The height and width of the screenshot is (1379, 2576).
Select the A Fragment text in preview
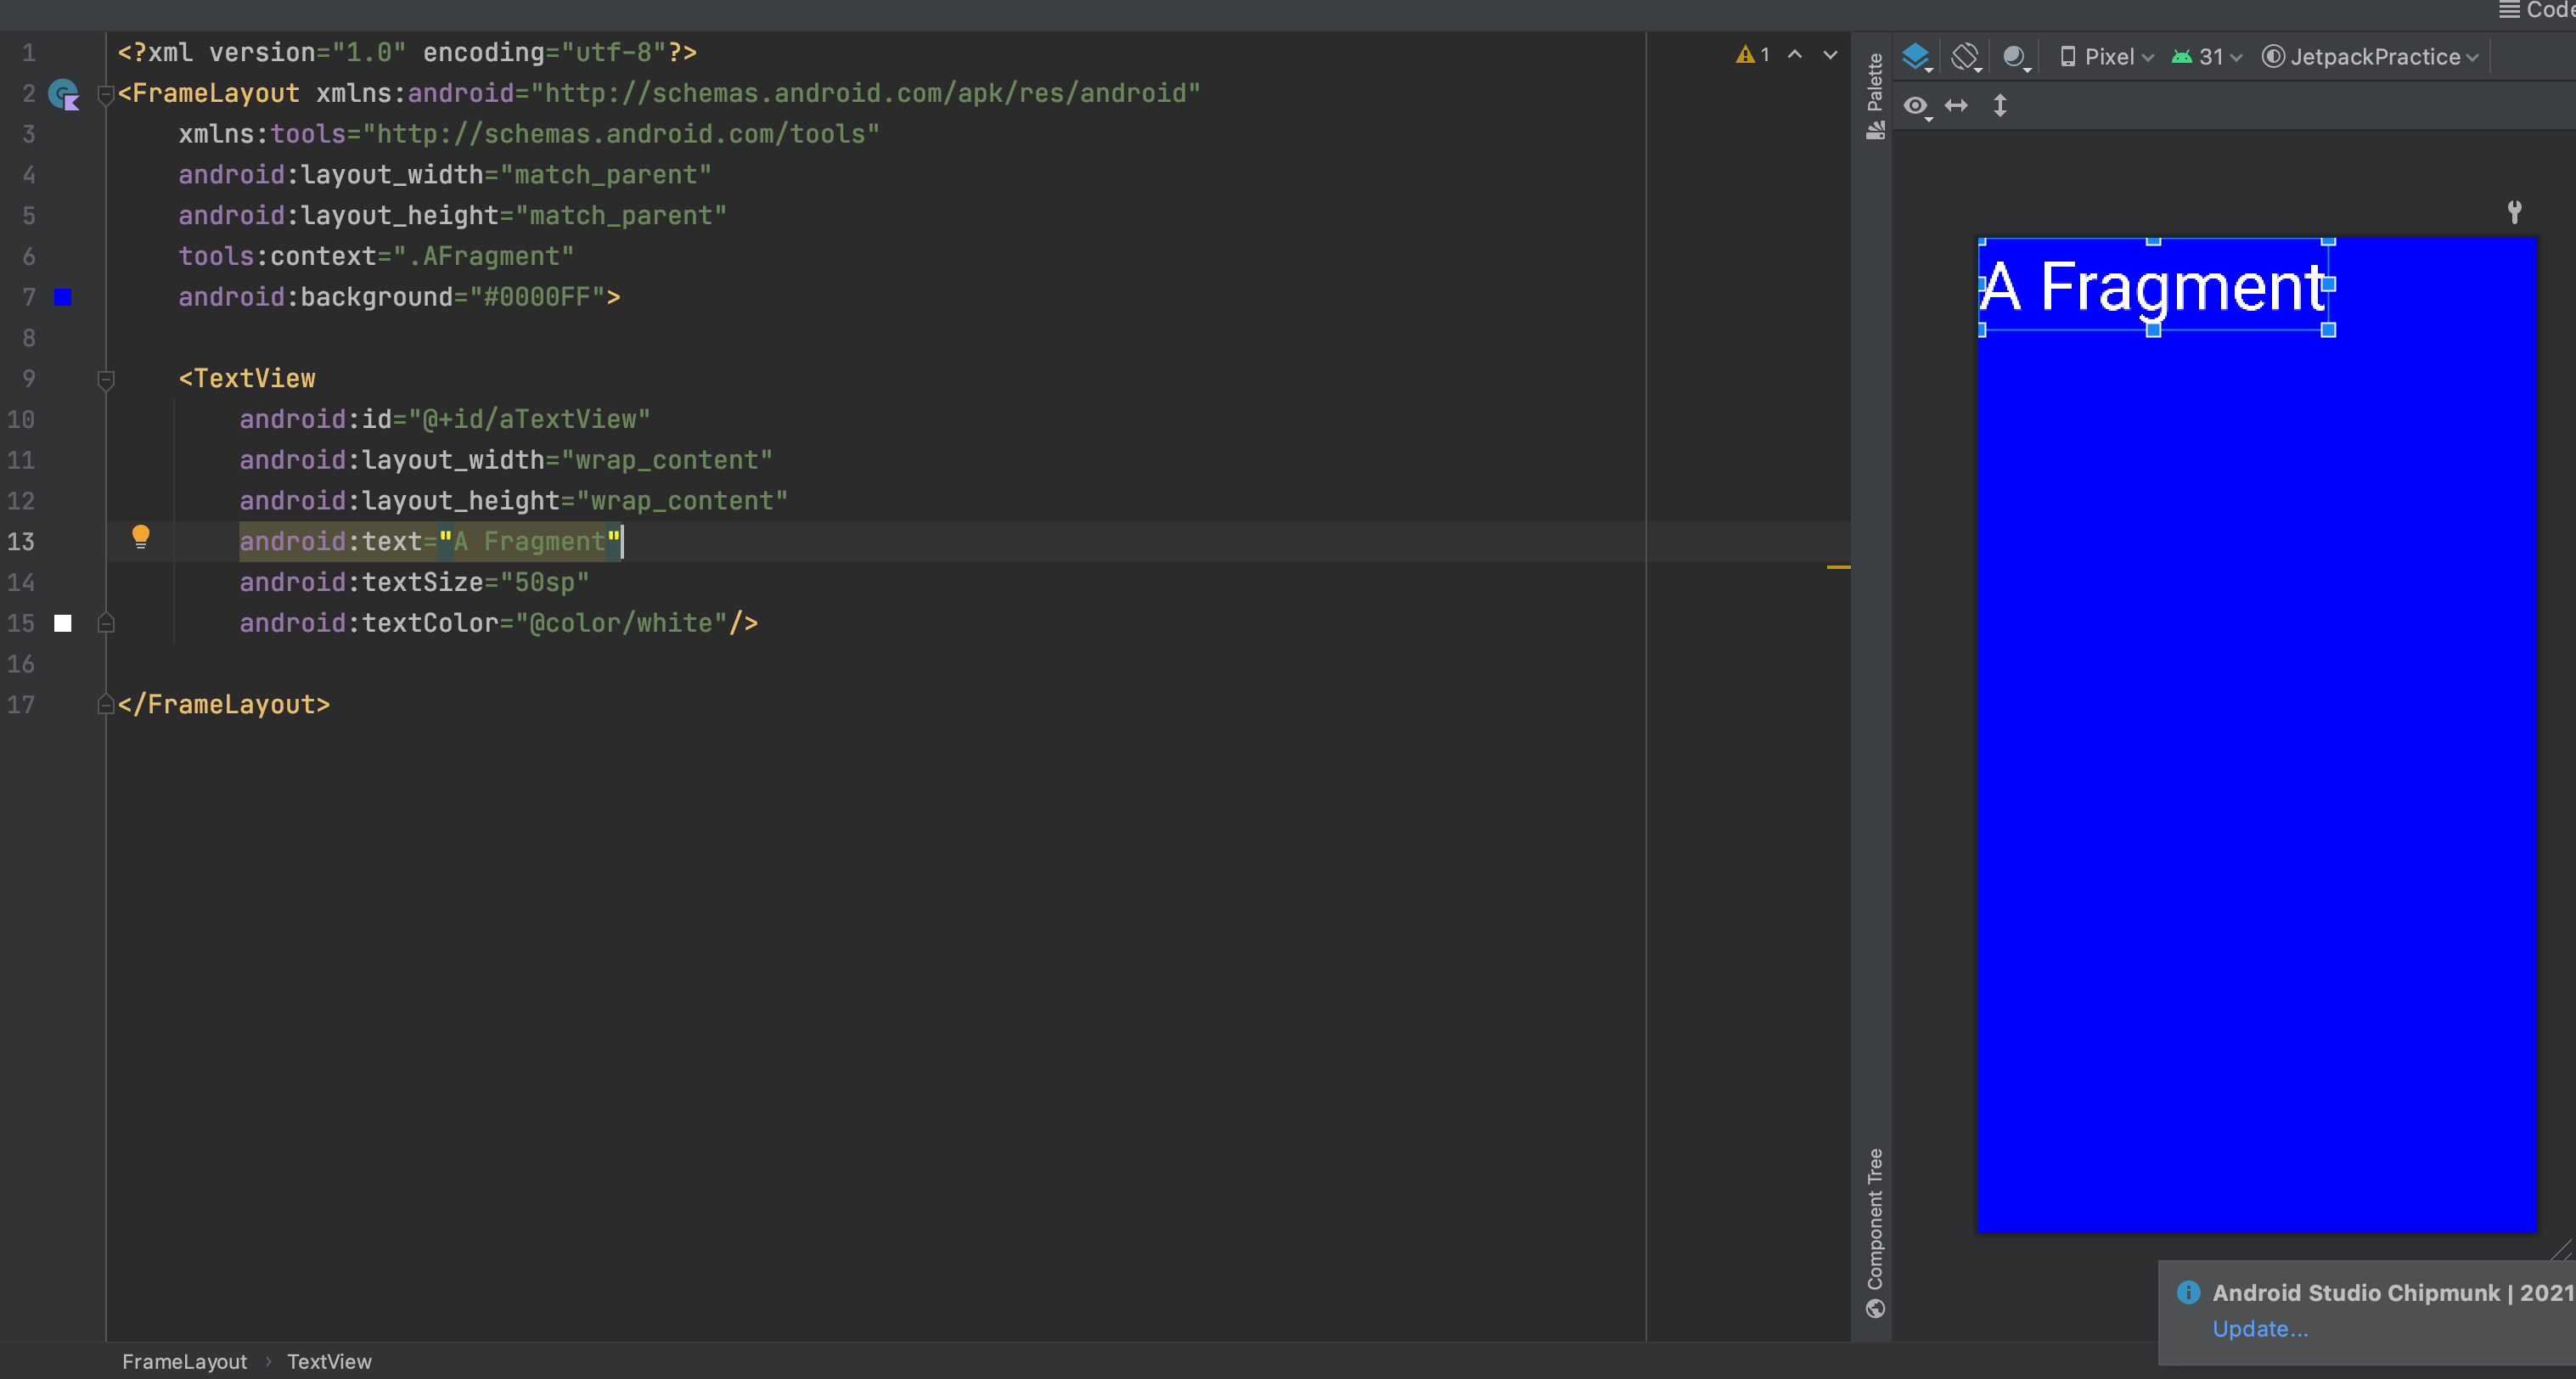[2153, 286]
